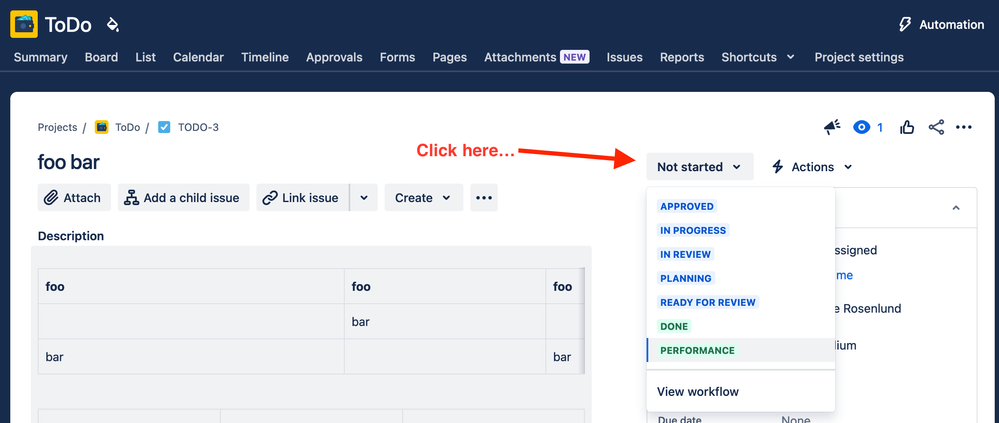Click the bar cell in middle column
This screenshot has height=423, width=999.
click(445, 322)
